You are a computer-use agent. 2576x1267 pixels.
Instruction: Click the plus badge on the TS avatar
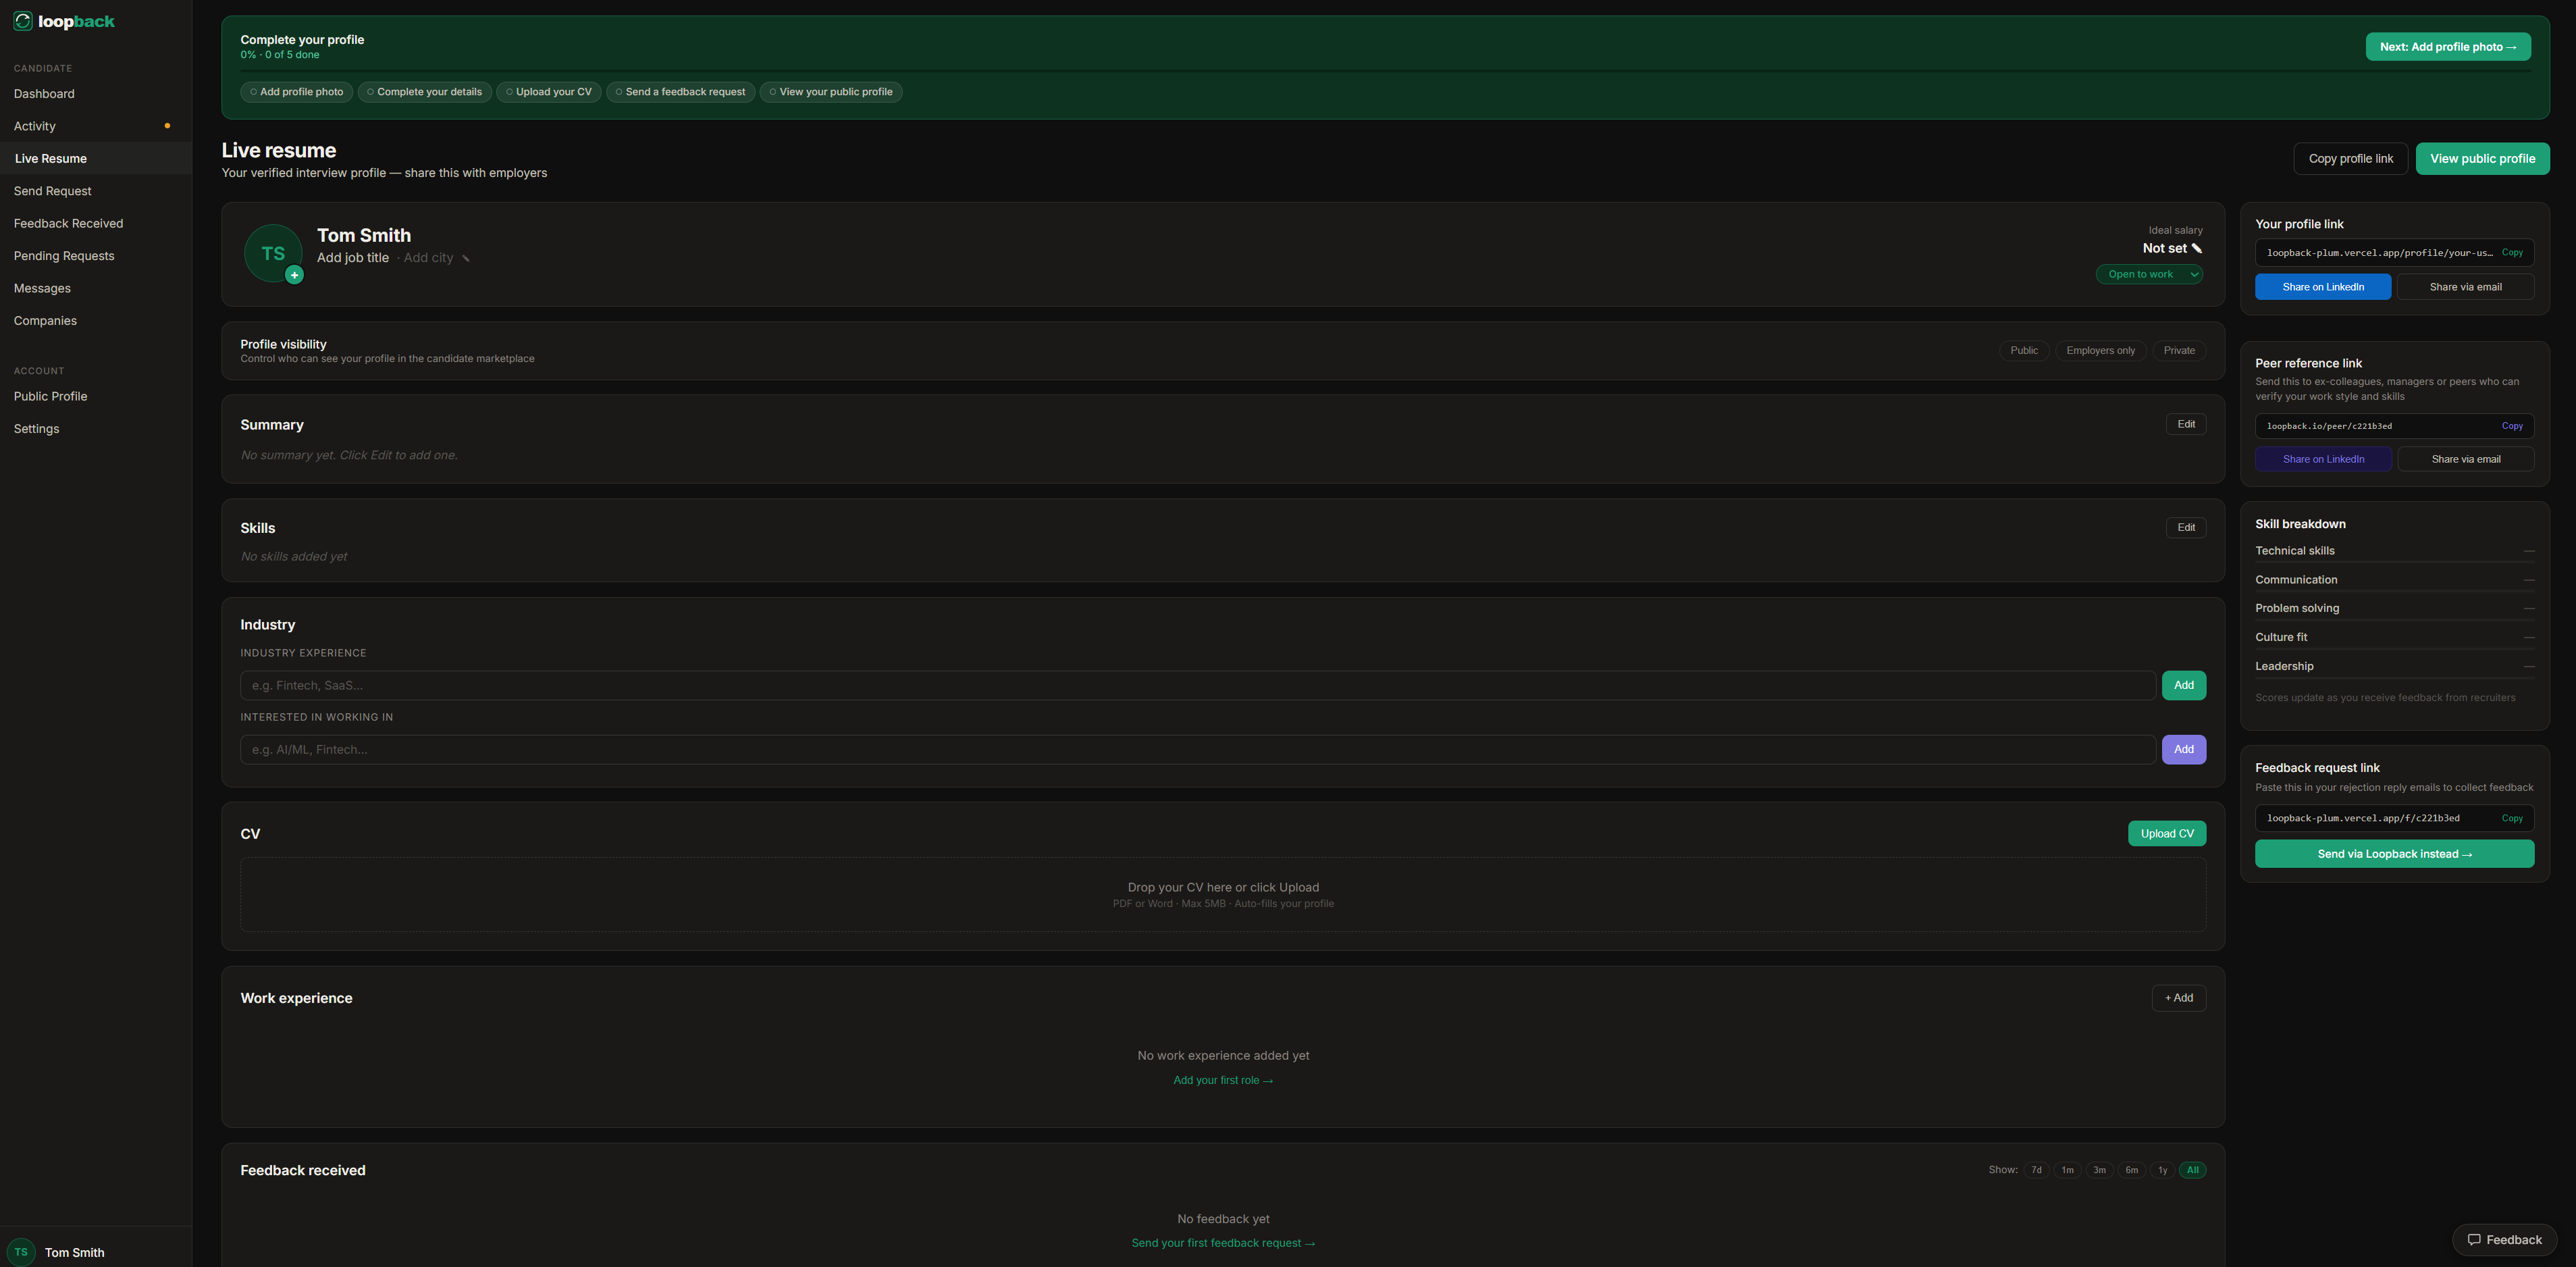[294, 275]
